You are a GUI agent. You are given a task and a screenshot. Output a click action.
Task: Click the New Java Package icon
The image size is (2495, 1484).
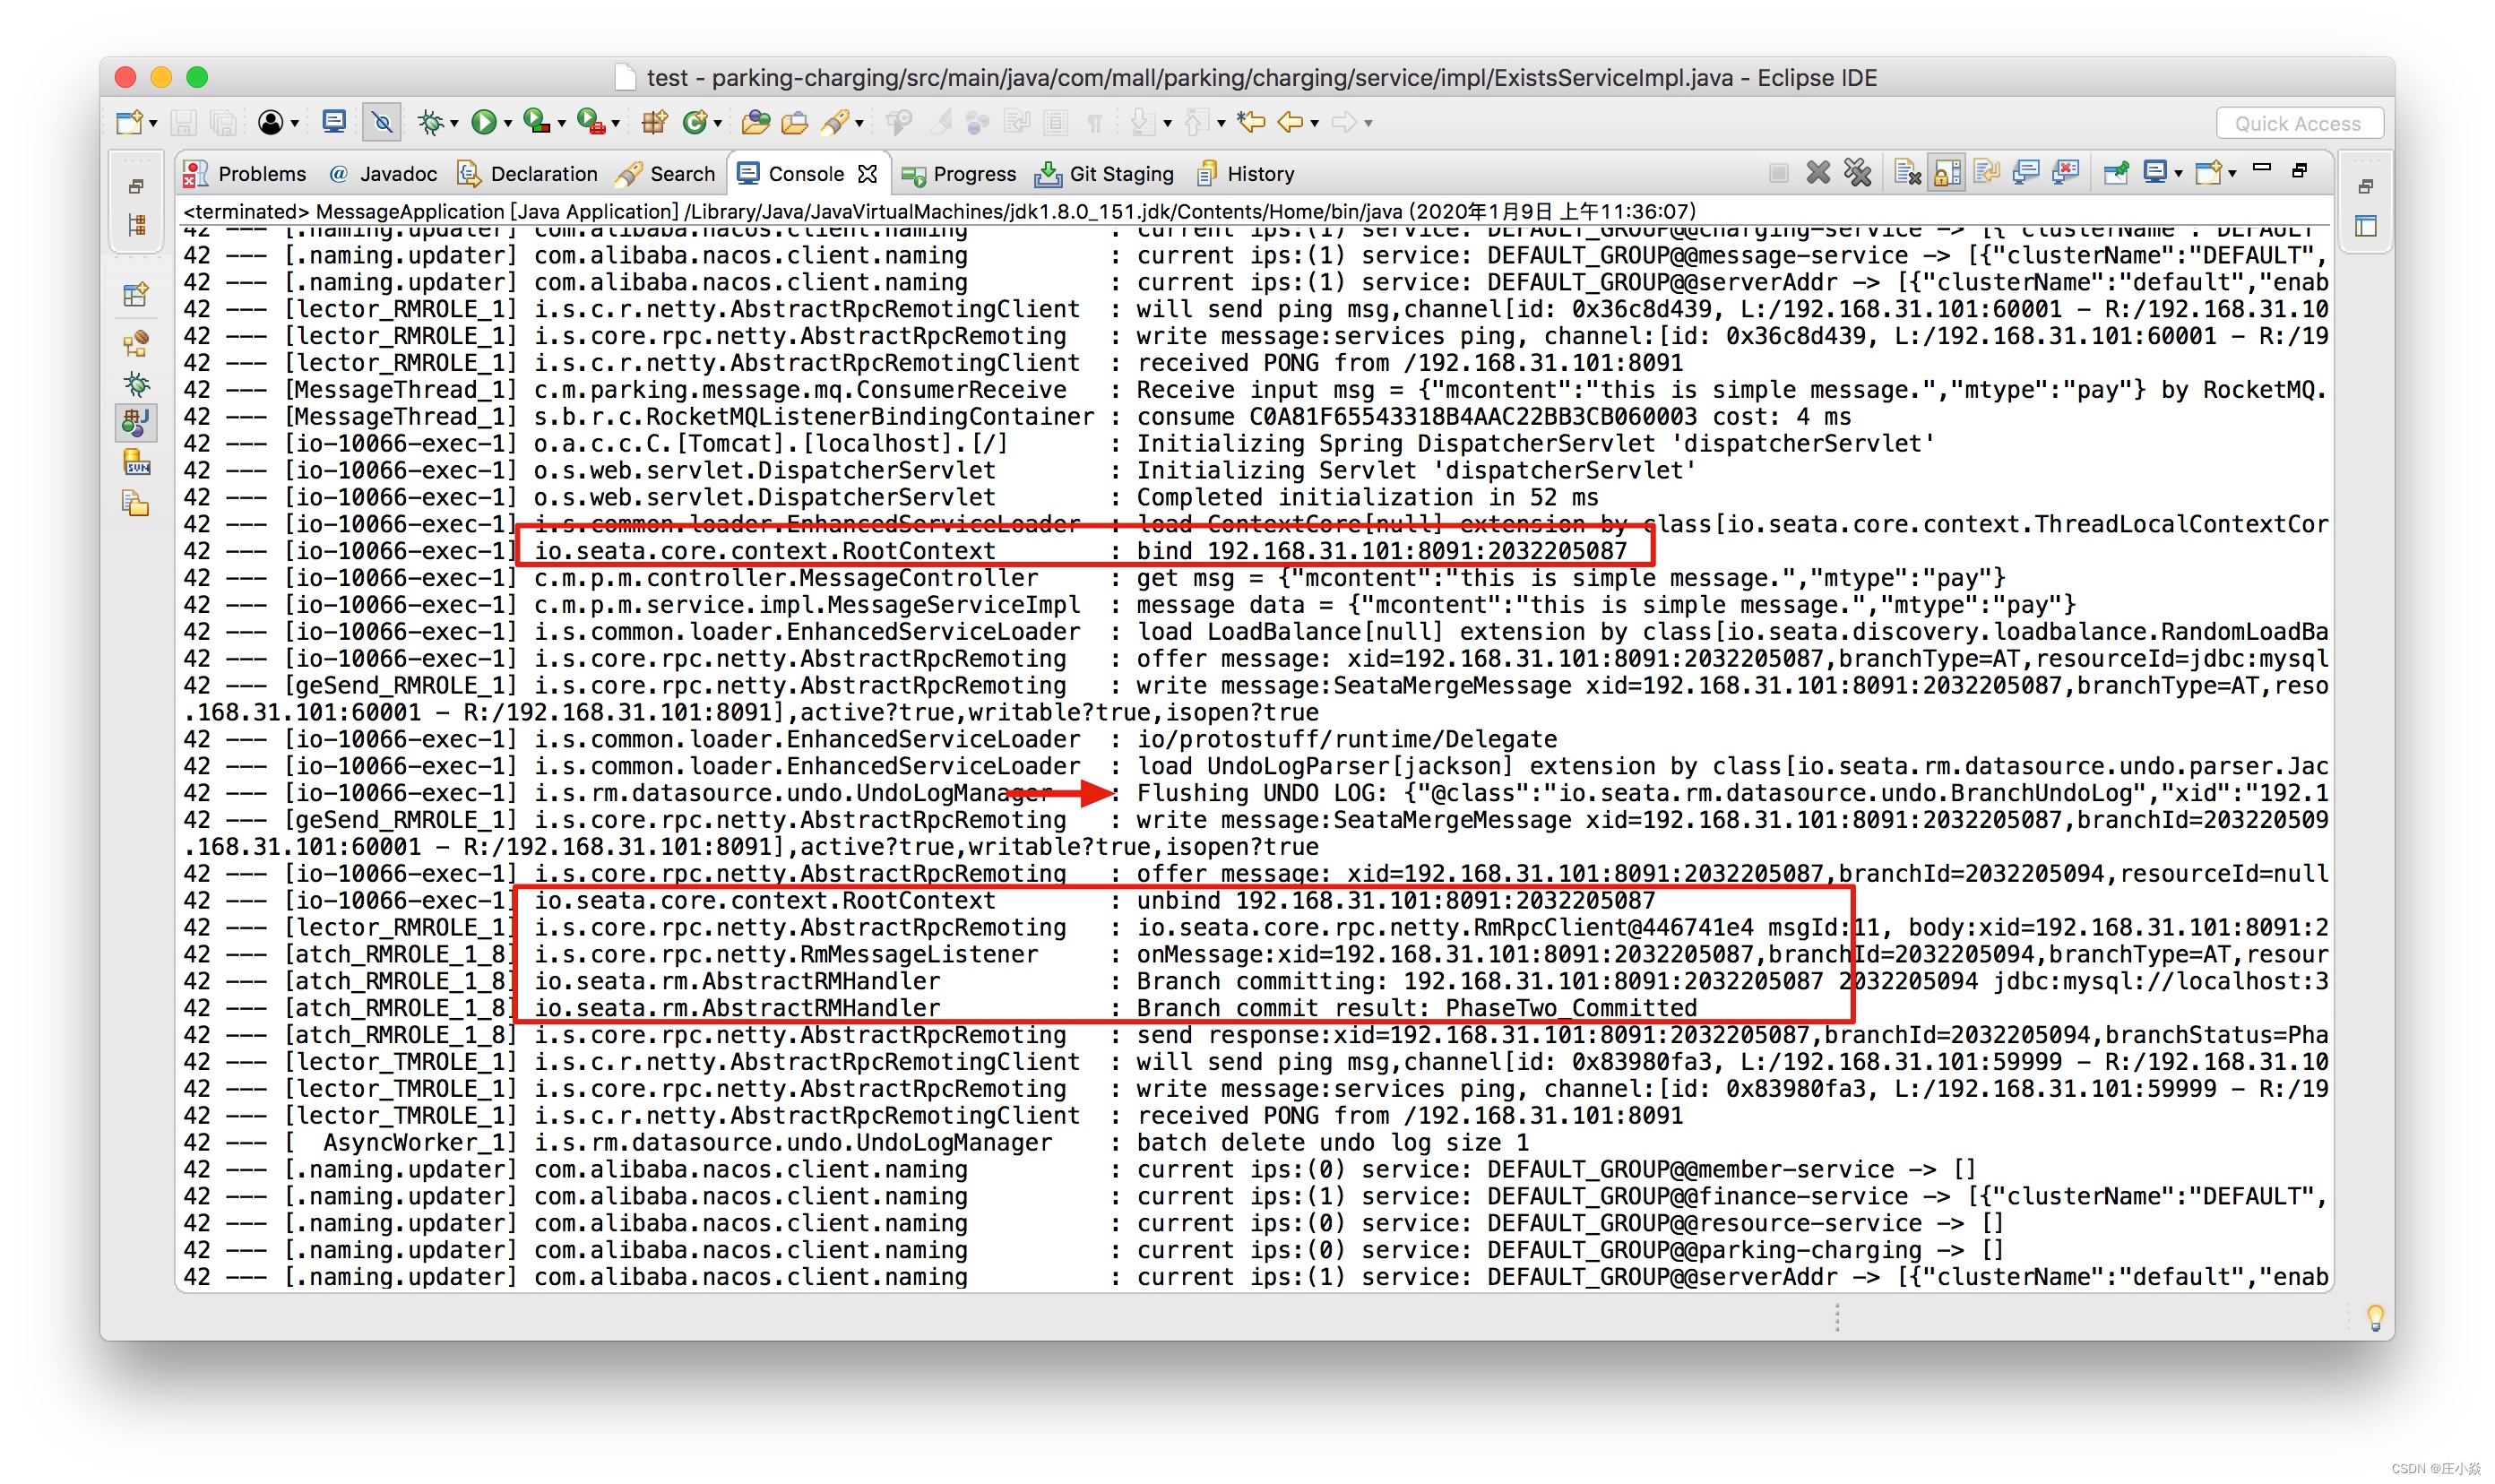pyautogui.click(x=654, y=123)
